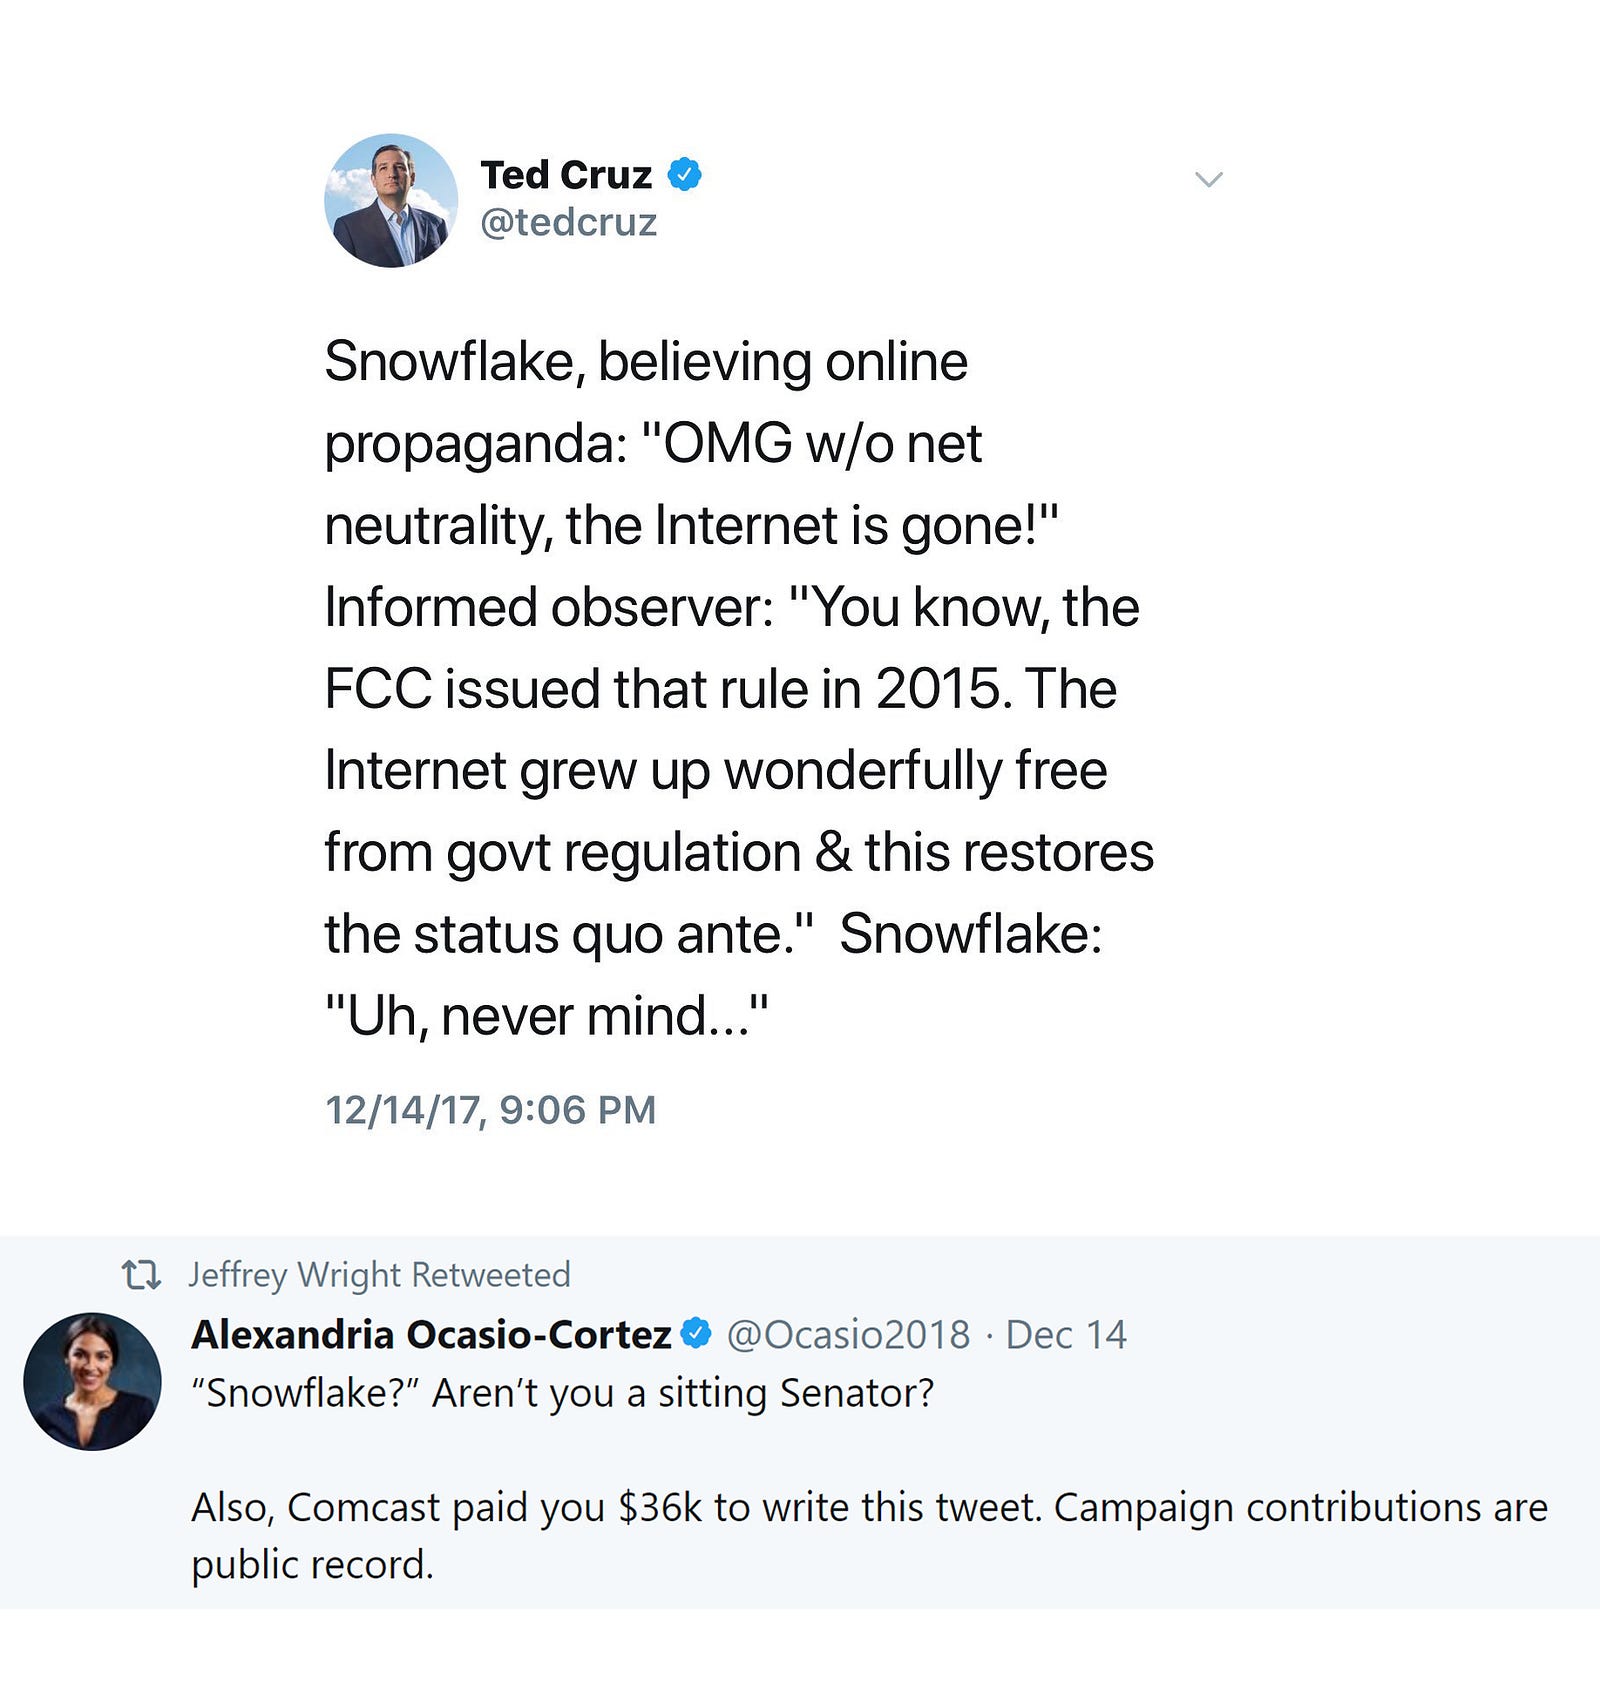Viewport: 1600px width, 1684px height.
Task: Click the "Snowflake, believing online" opening line
Action: [646, 362]
